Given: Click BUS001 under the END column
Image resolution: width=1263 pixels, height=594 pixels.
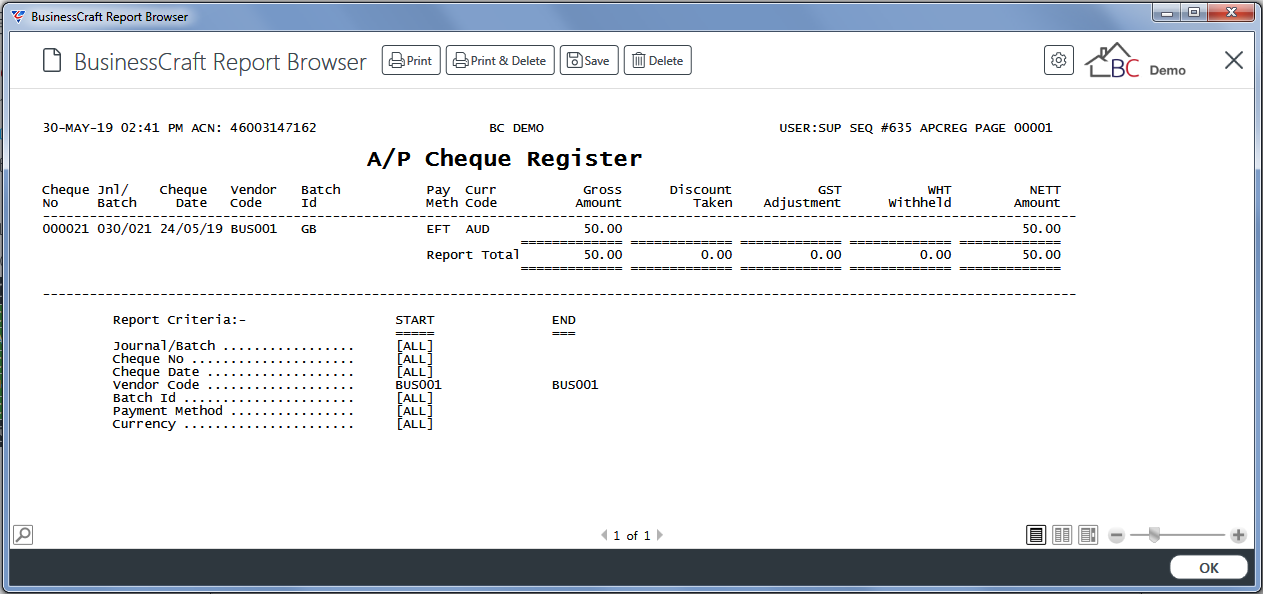Looking at the screenshot, I should (575, 385).
